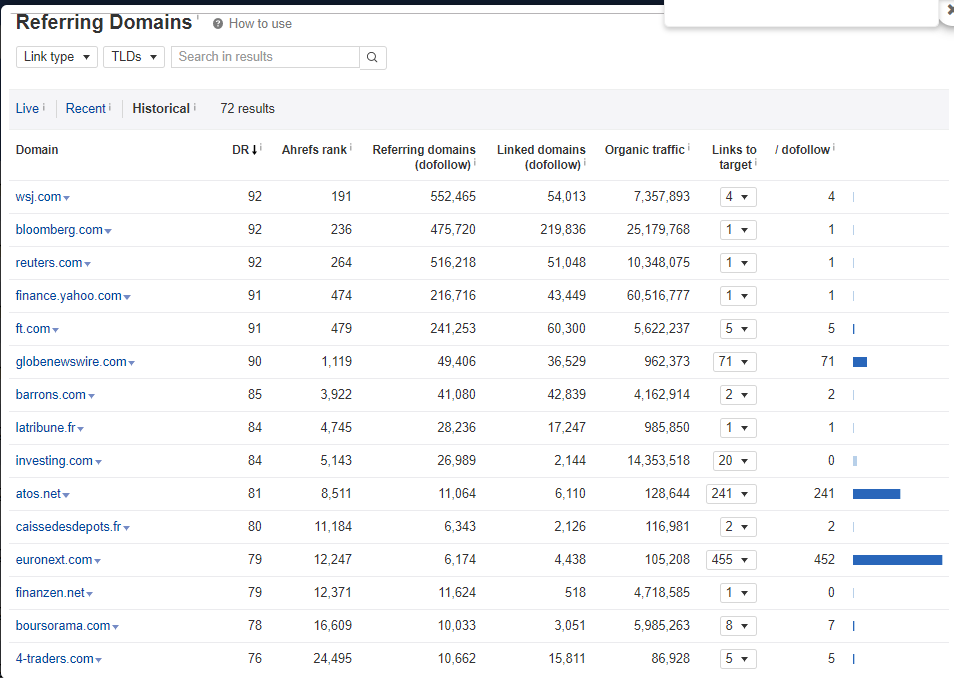Sort by Linked domains (dofollow) header
Screen dimensions: 954x678
(x=541, y=157)
